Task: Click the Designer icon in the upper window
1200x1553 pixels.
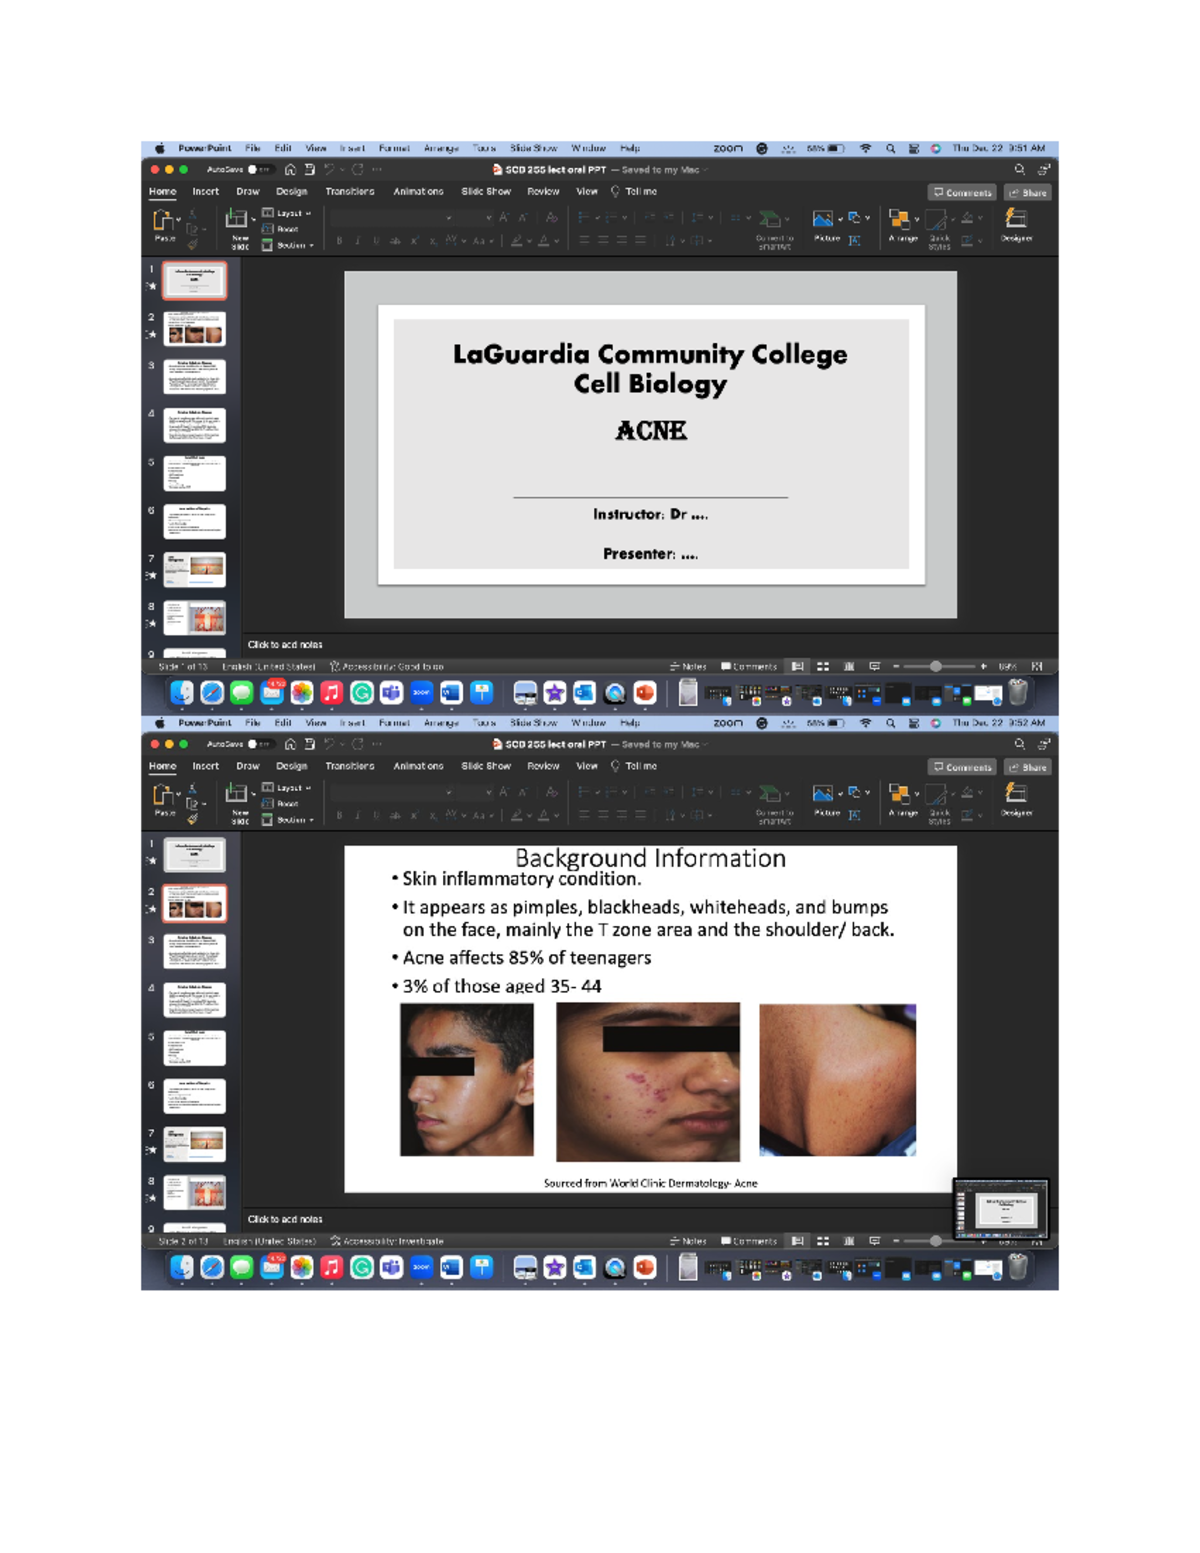Action: [x=1016, y=220]
